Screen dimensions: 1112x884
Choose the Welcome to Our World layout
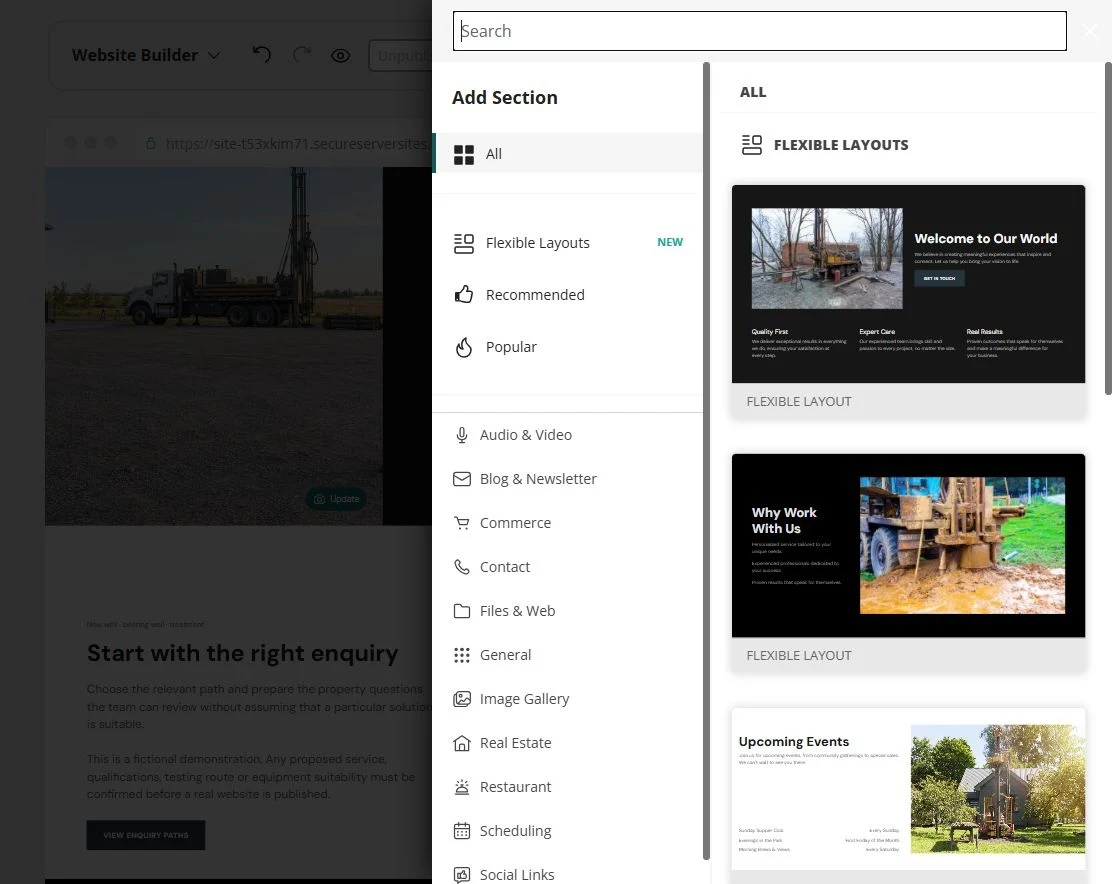pyautogui.click(x=908, y=302)
